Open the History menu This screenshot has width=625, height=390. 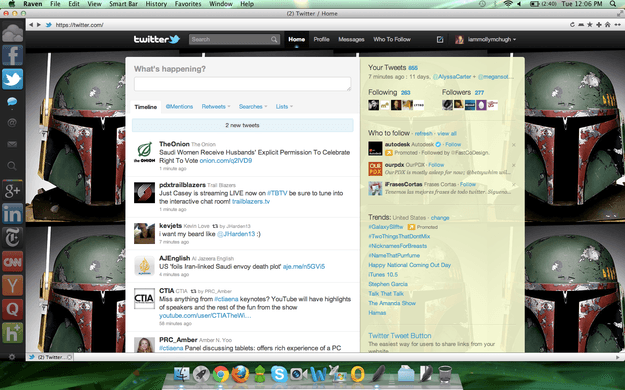pos(156,4)
